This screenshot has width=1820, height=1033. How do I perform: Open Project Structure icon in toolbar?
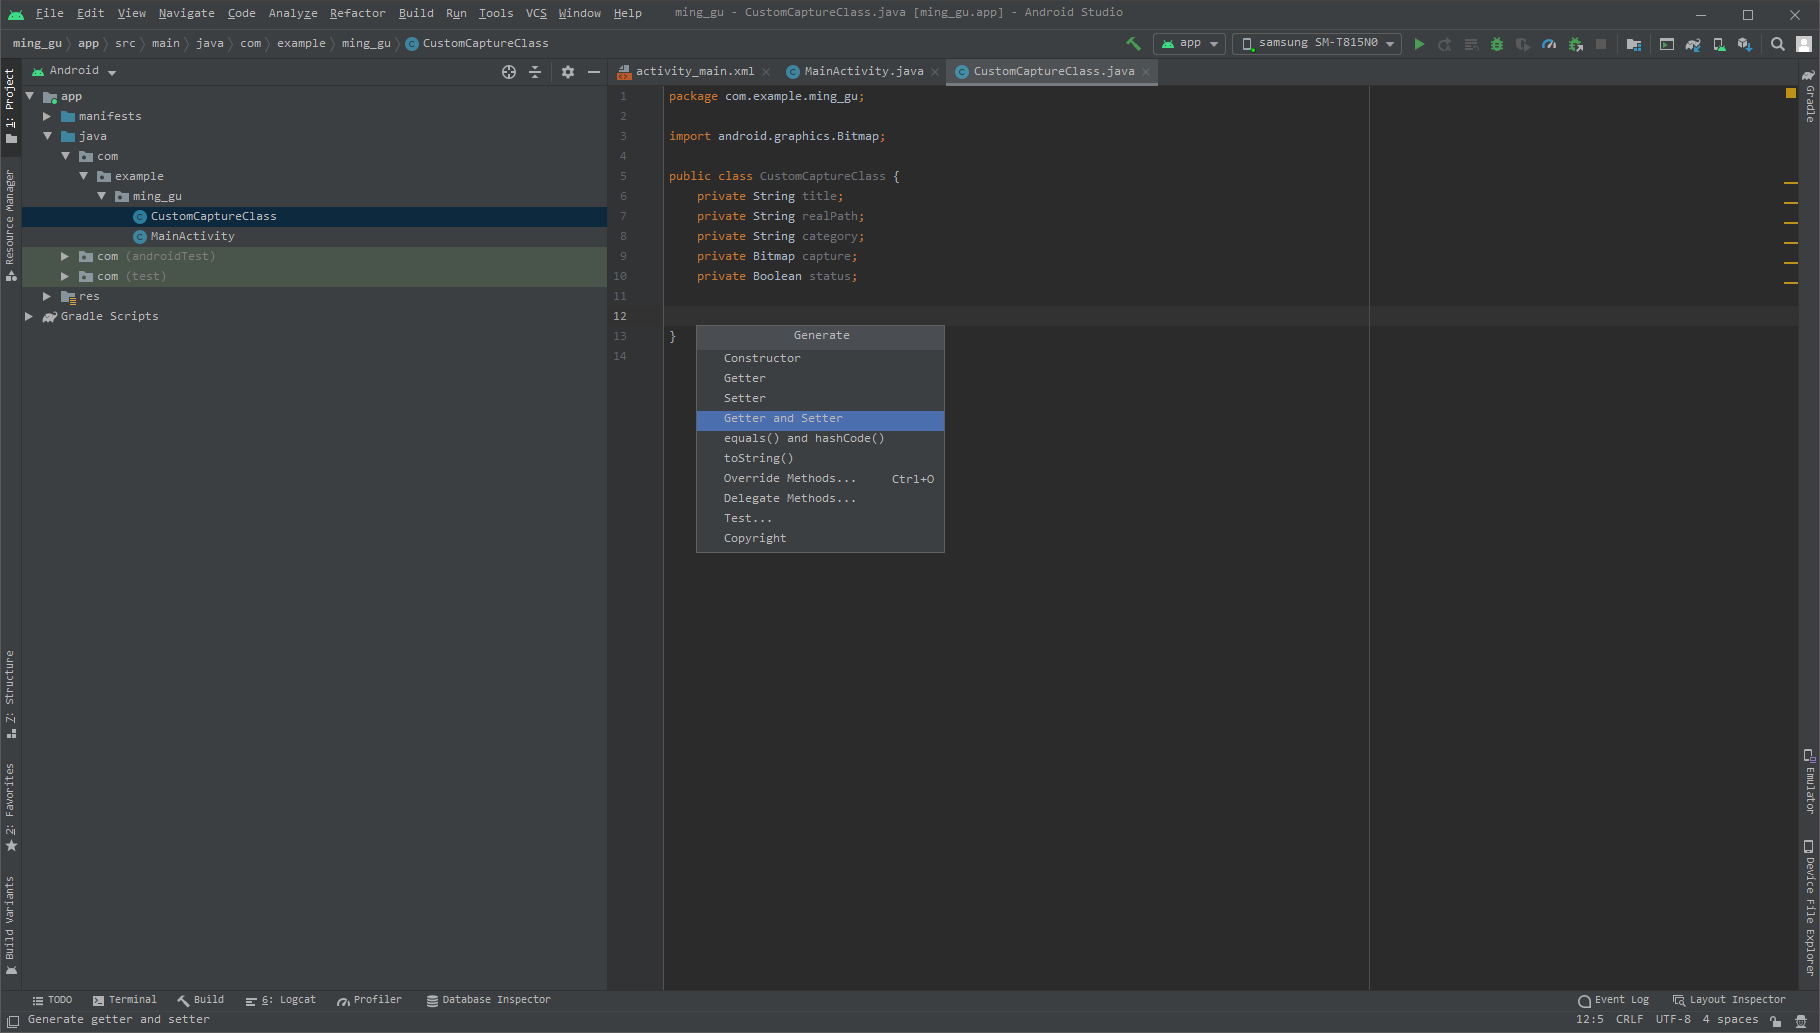1634,44
